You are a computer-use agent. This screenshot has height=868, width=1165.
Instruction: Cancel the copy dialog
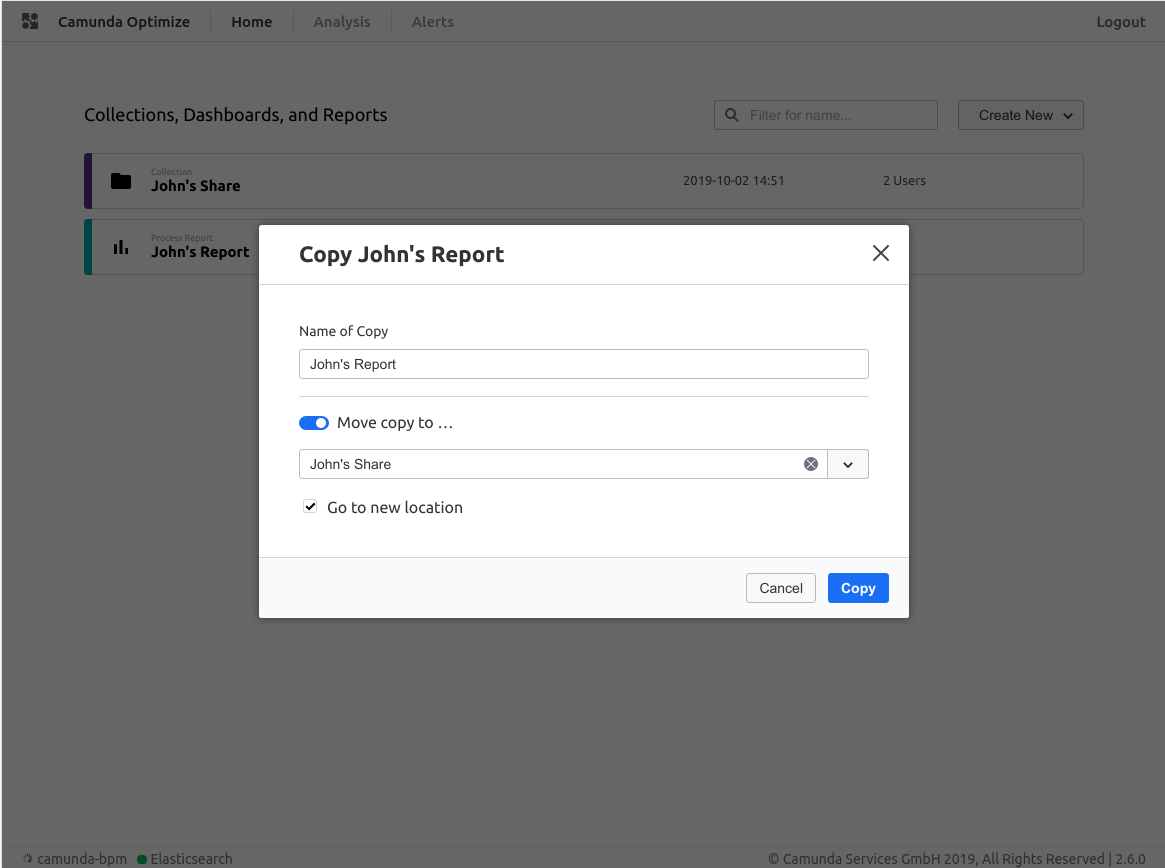tap(780, 587)
